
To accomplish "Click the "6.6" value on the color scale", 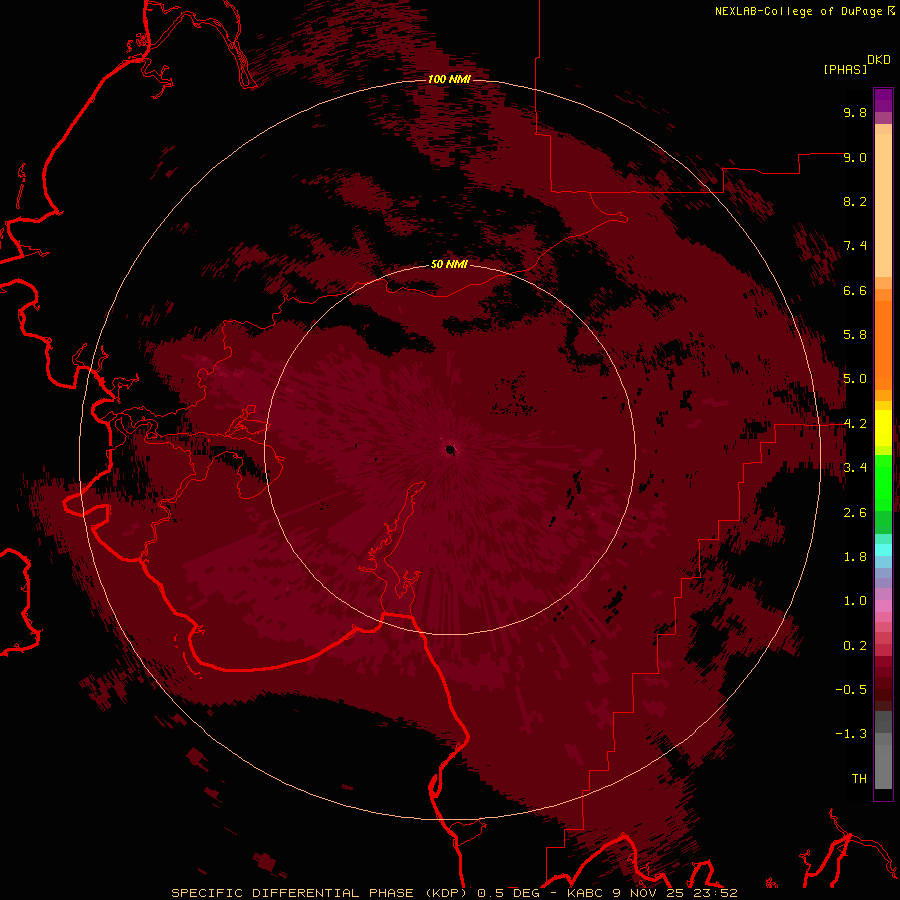I will pyautogui.click(x=855, y=290).
